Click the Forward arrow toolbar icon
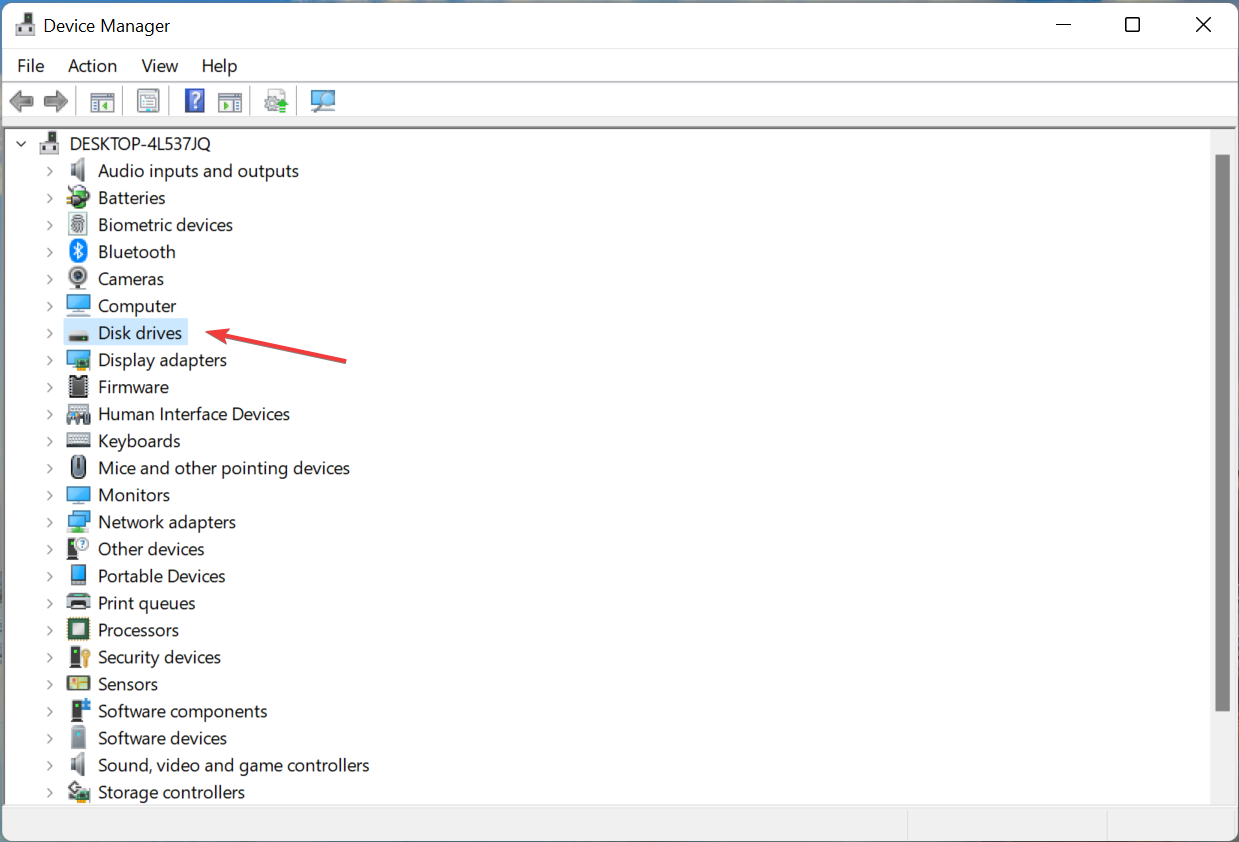1239x842 pixels. click(56, 101)
